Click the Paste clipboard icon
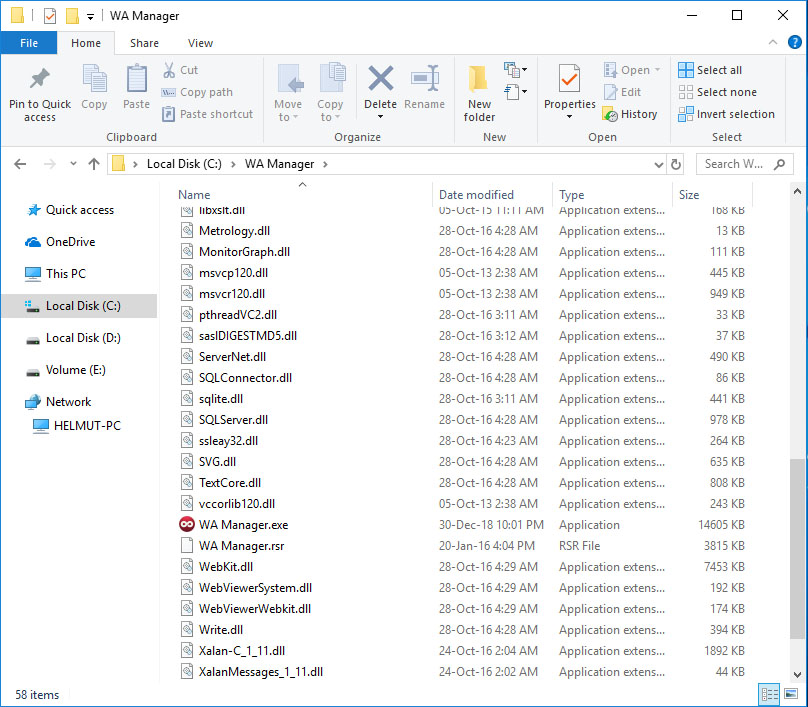 point(137,78)
